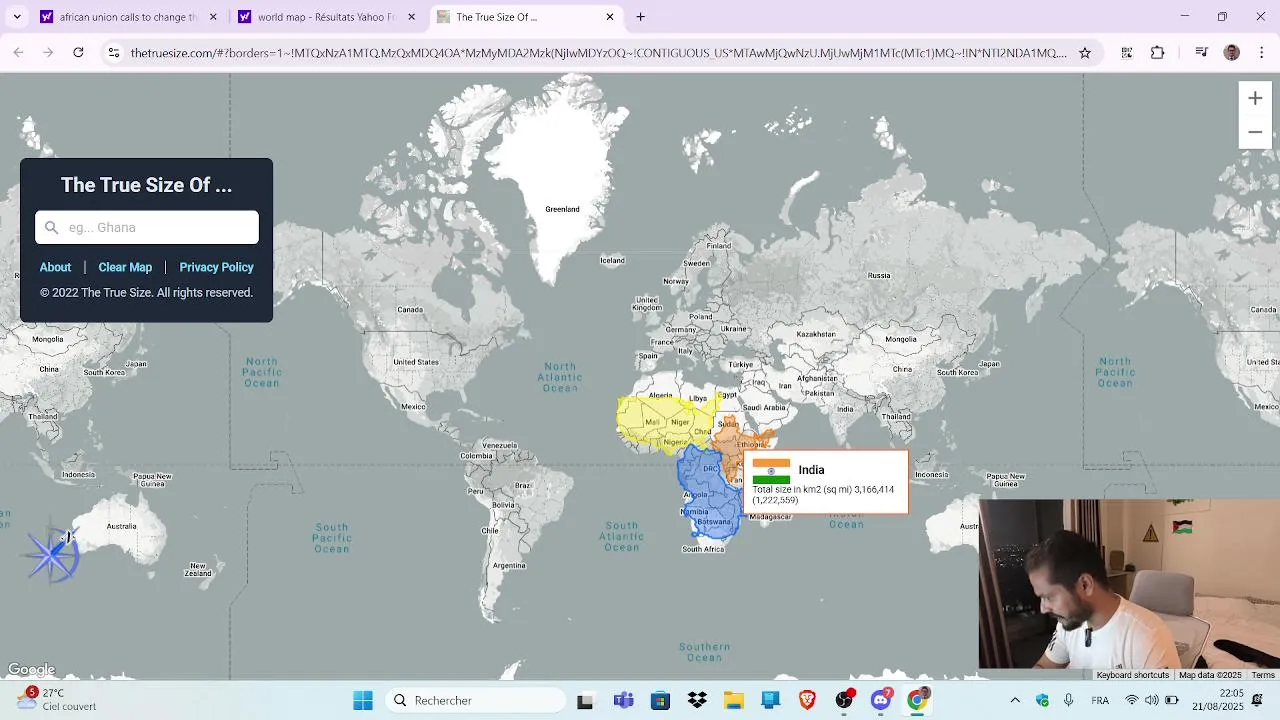Screen dimensions: 1280x720
Task: Open the weather widget showing 27°C
Action: (x=58, y=699)
